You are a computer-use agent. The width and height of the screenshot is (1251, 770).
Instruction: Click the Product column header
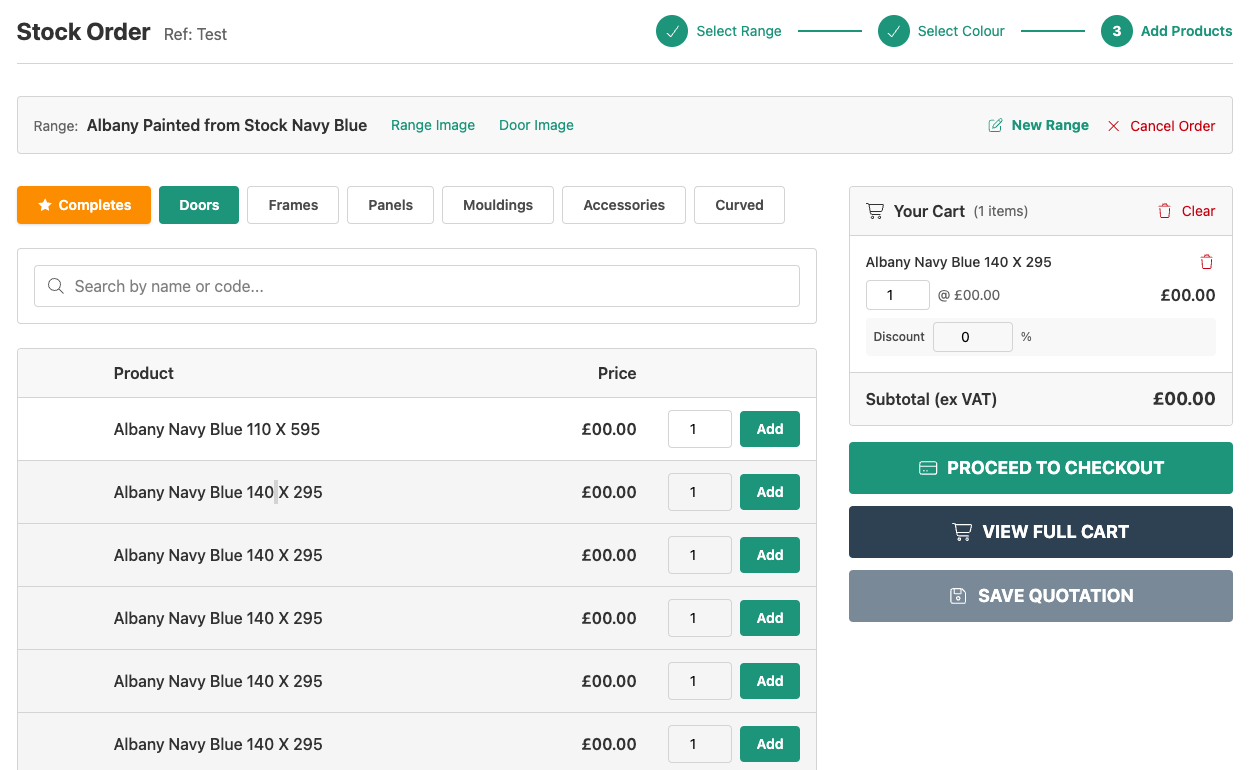[x=144, y=373]
